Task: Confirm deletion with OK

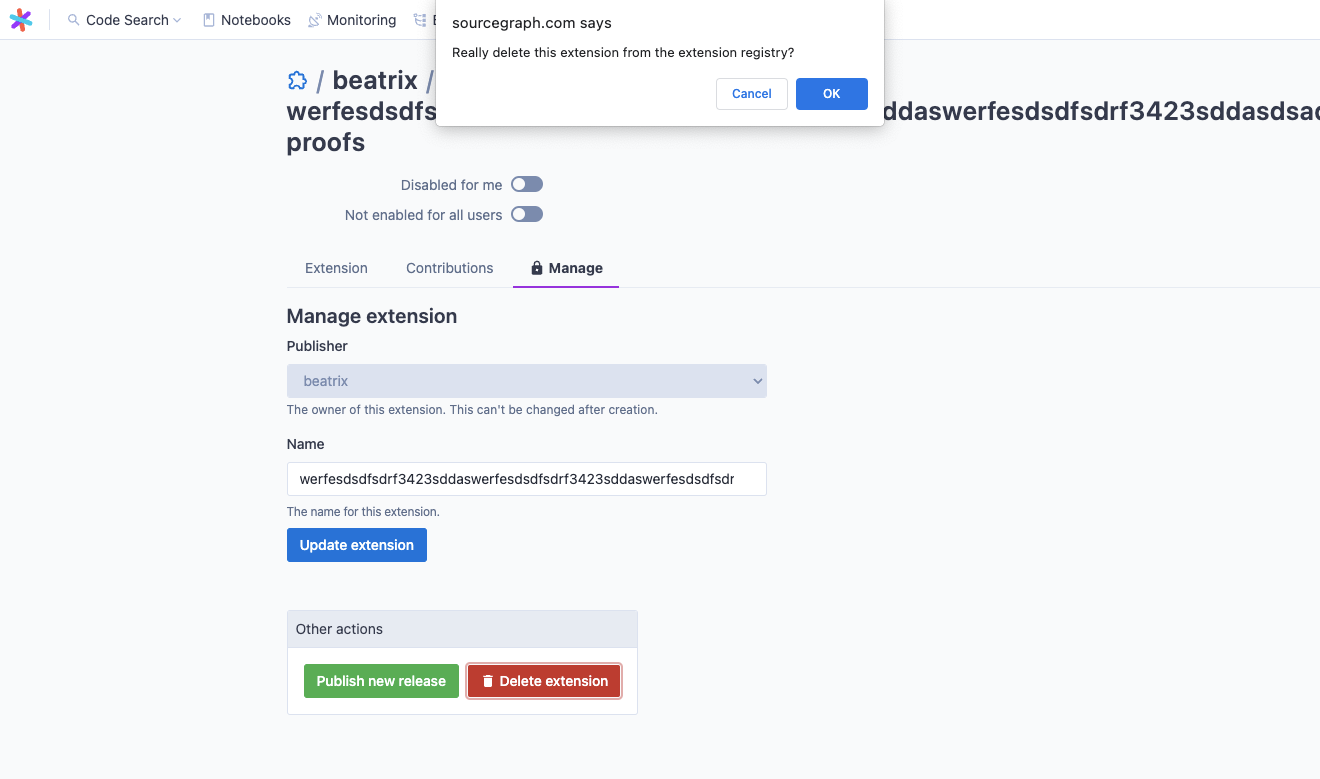Action: point(832,94)
